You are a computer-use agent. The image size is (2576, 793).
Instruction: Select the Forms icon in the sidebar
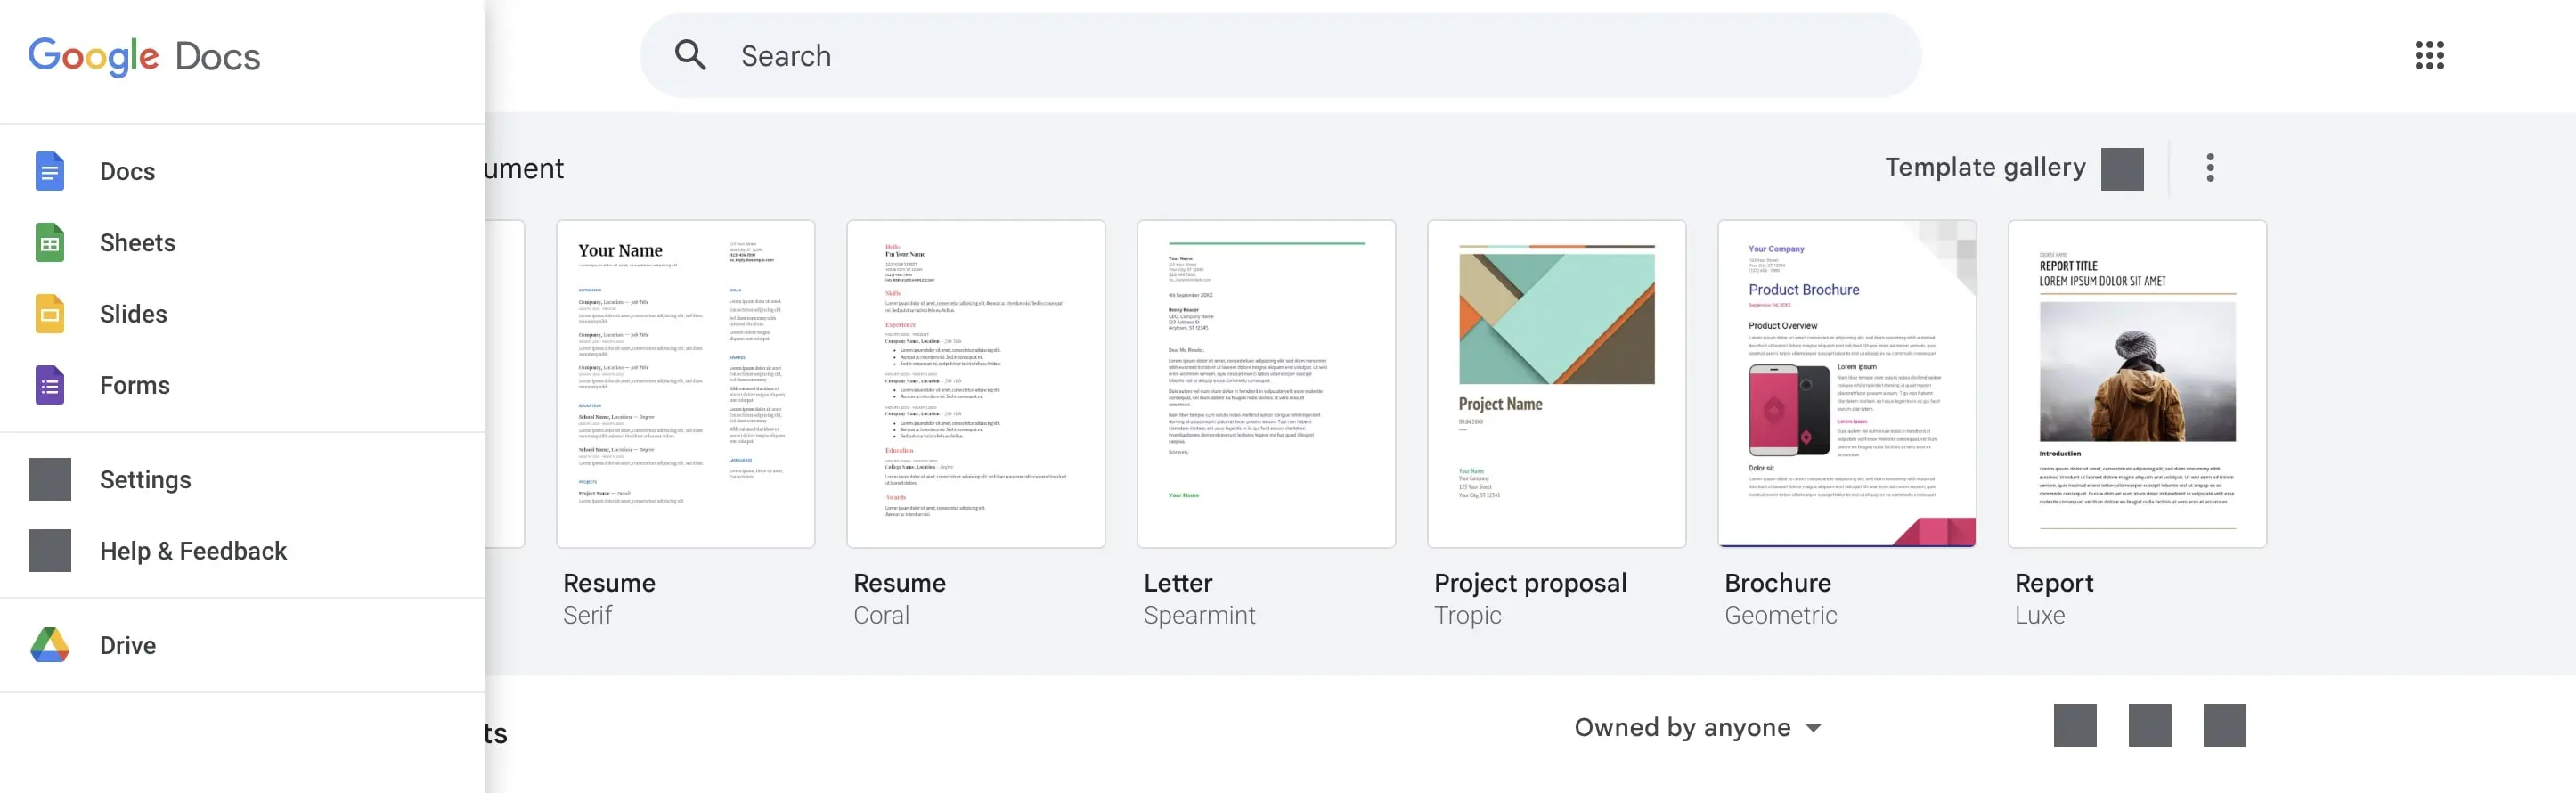click(48, 384)
